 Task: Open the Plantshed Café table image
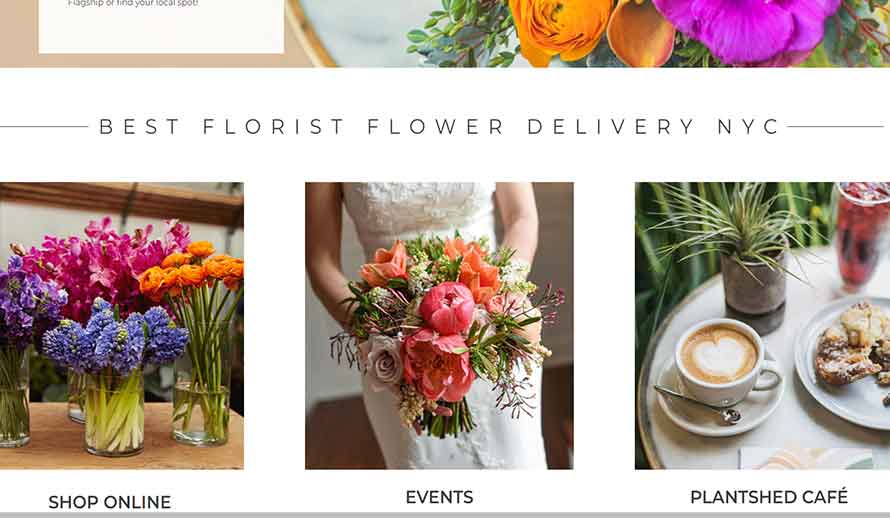tap(762, 325)
